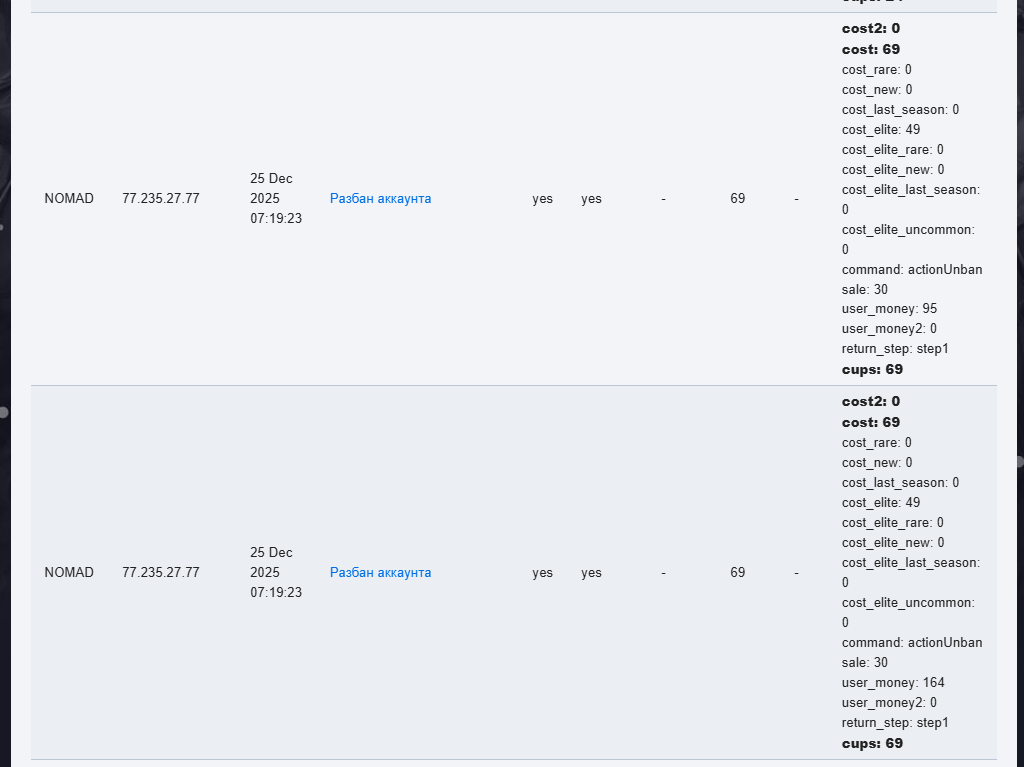Click "cost_elite: 49" in the lower row
This screenshot has width=1024, height=767.
click(880, 503)
